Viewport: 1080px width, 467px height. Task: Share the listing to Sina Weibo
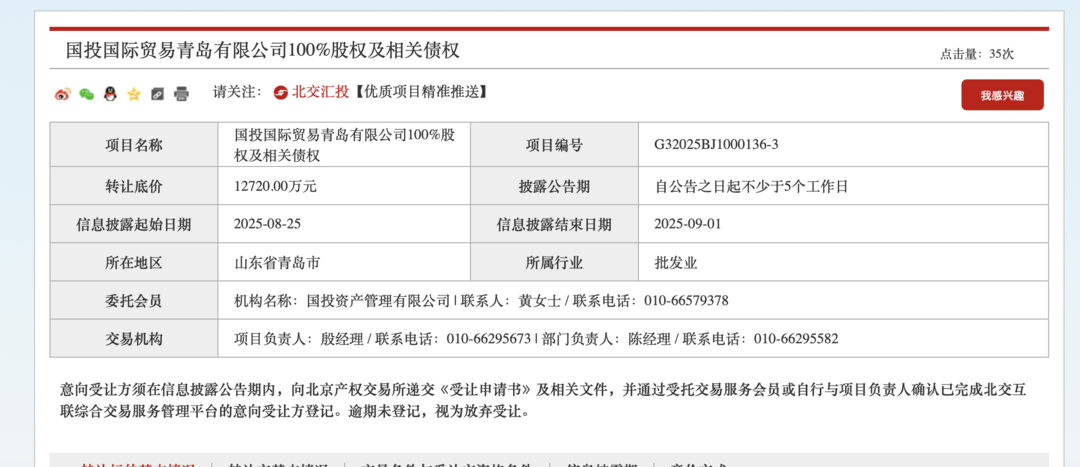click(63, 94)
